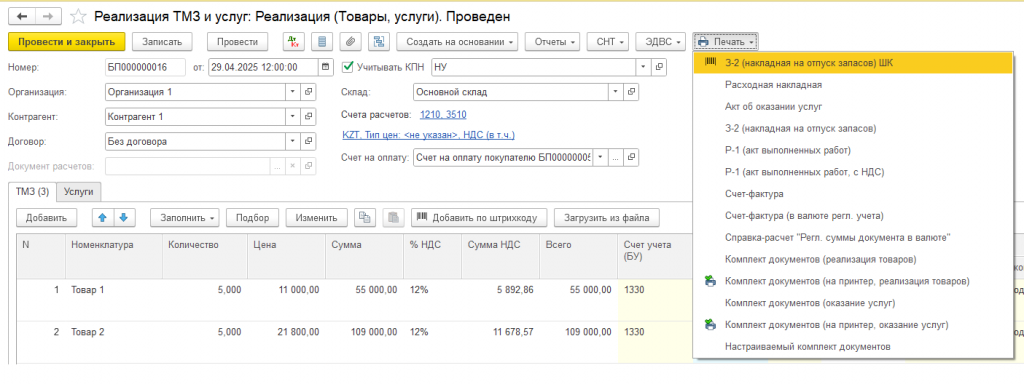The image size is (1024, 384).
Task: Click the Изменить button
Action: click(x=316, y=217)
